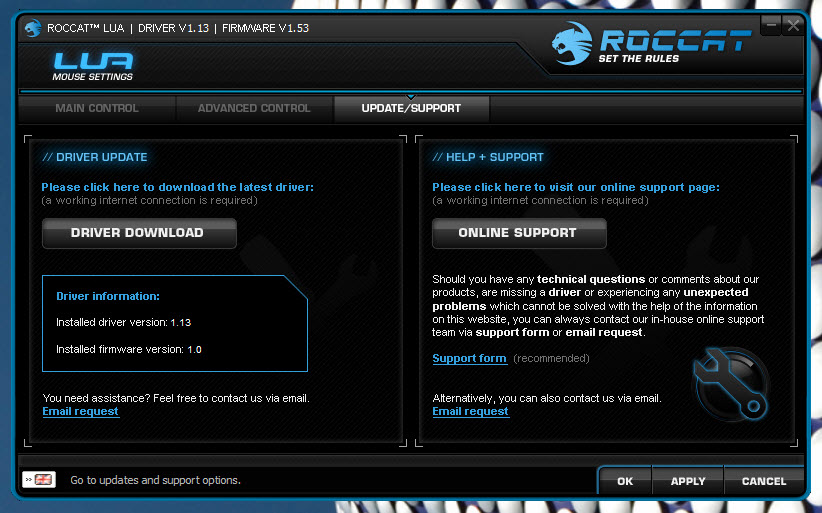This screenshot has height=513, width=822.
Task: Apply the mouse settings
Action: pyautogui.click(x=688, y=481)
